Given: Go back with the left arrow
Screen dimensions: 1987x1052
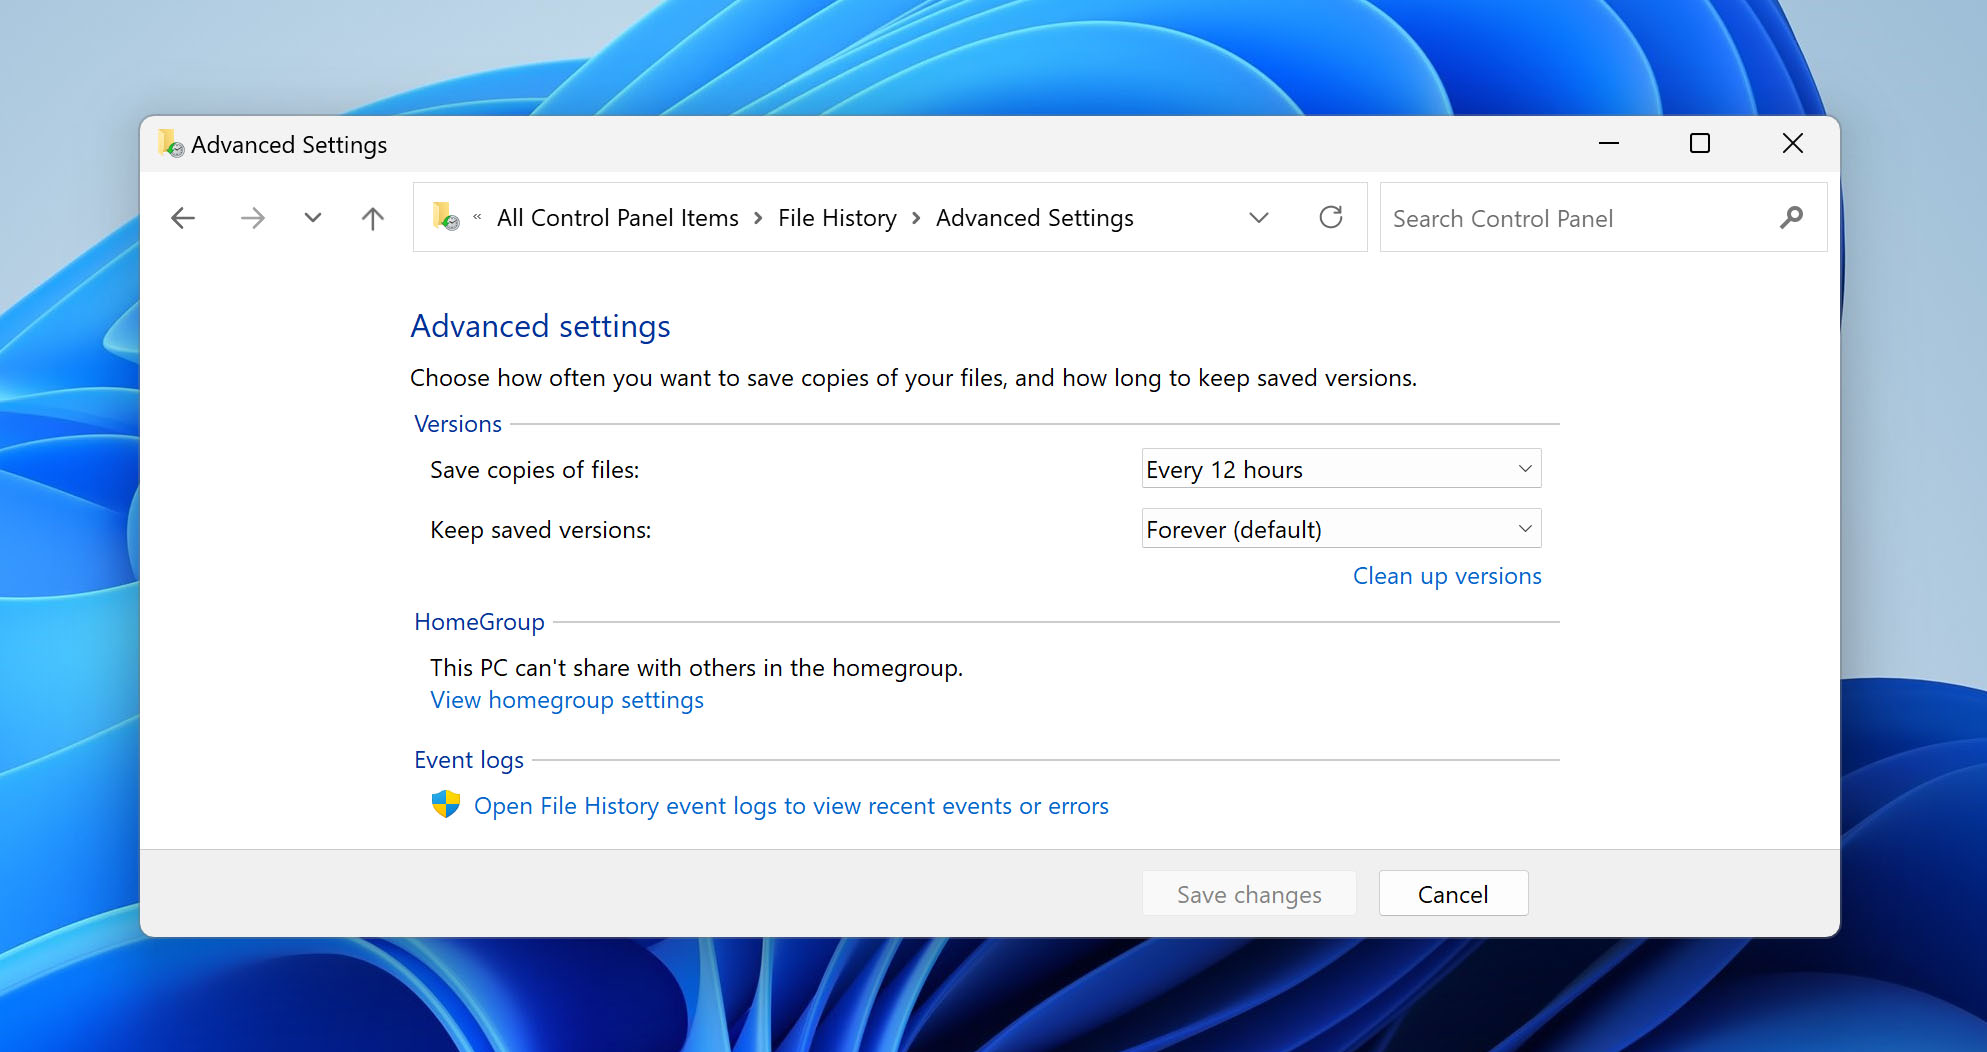Looking at the screenshot, I should tap(183, 218).
